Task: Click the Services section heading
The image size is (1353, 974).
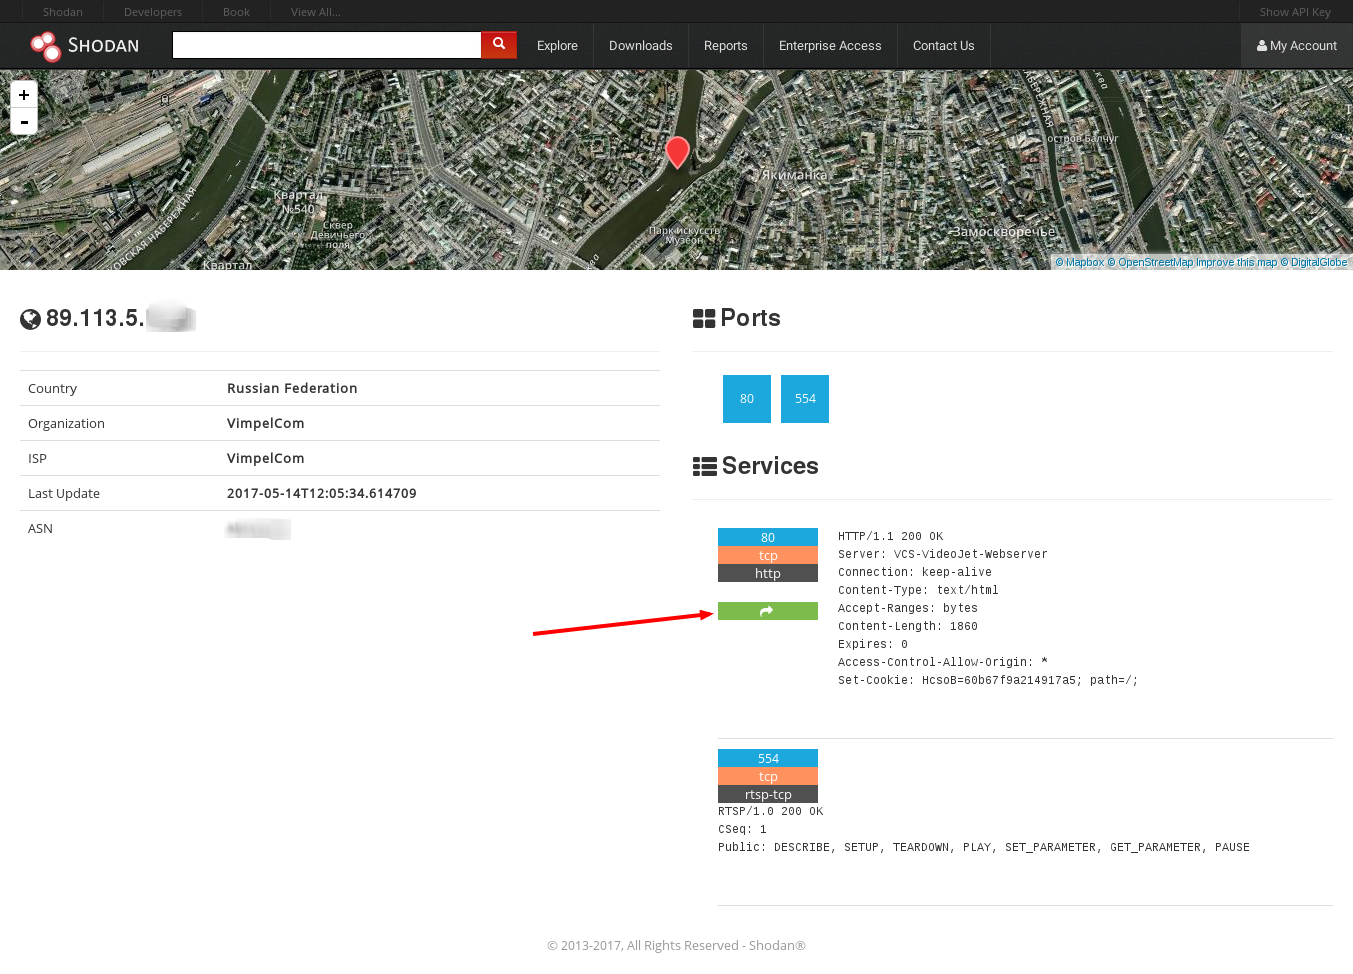Action: pos(770,466)
